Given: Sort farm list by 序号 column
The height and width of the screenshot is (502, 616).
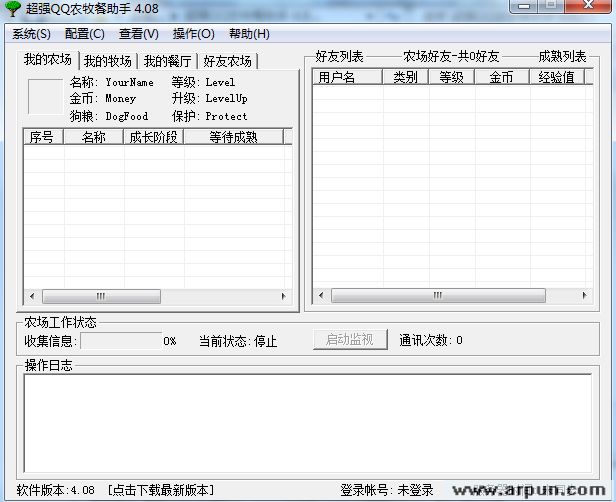Looking at the screenshot, I should click(42, 137).
